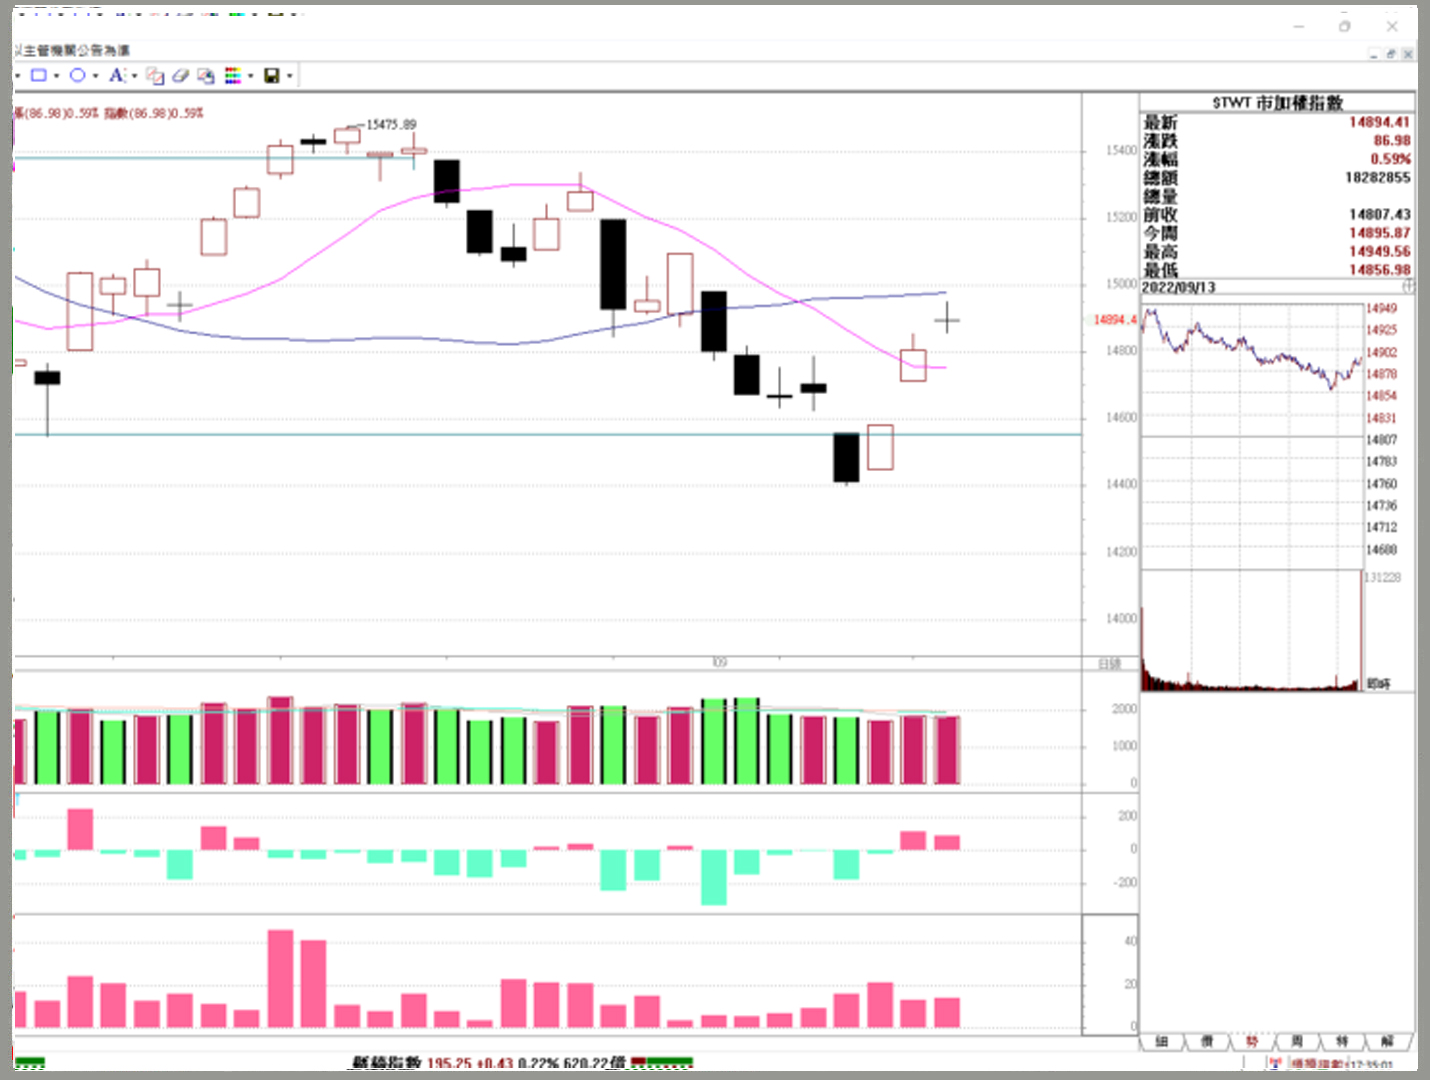Click the copy chart image icon
Screen dimensions: 1430x1080
coord(206,75)
